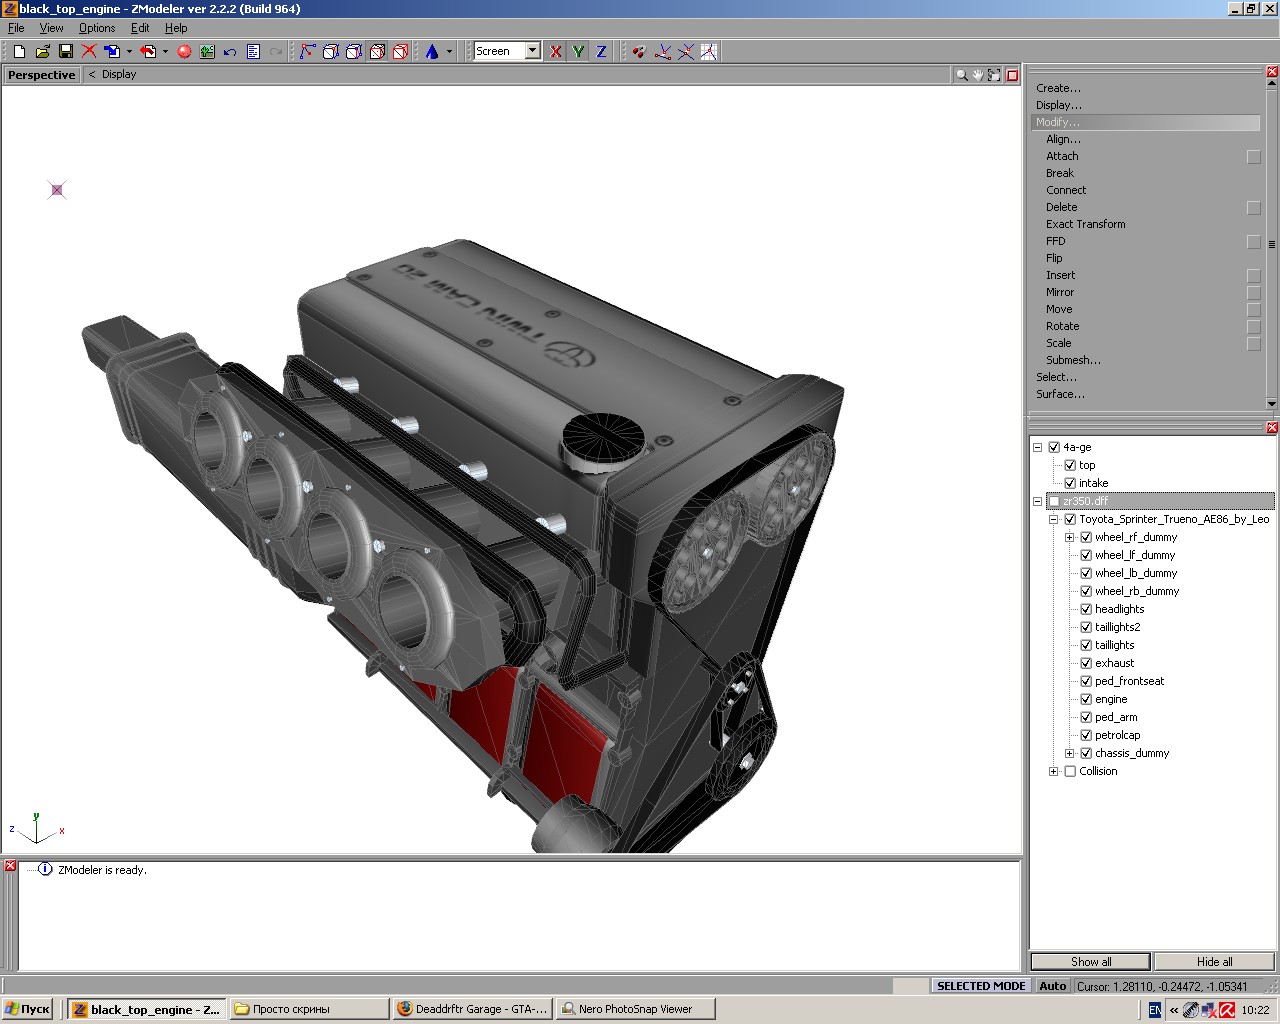Toggle the Z axis constraint button
The image size is (1280, 1024).
[601, 51]
